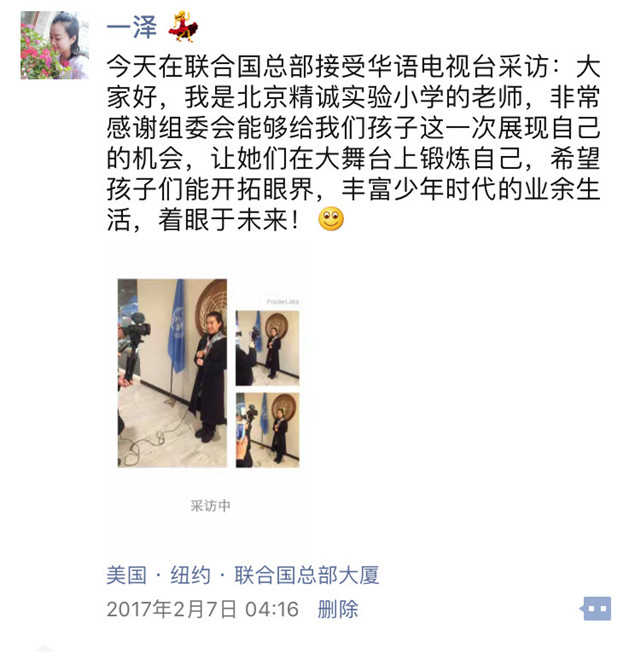Open the 联合国总部大厦 location link
Image resolution: width=640 pixels, height=652 pixels.
(306, 575)
